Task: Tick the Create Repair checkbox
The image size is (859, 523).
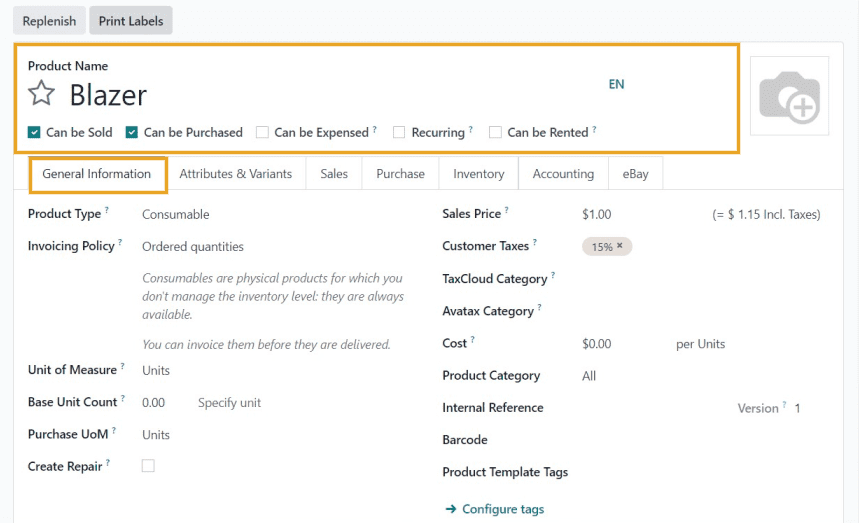Action: (148, 466)
